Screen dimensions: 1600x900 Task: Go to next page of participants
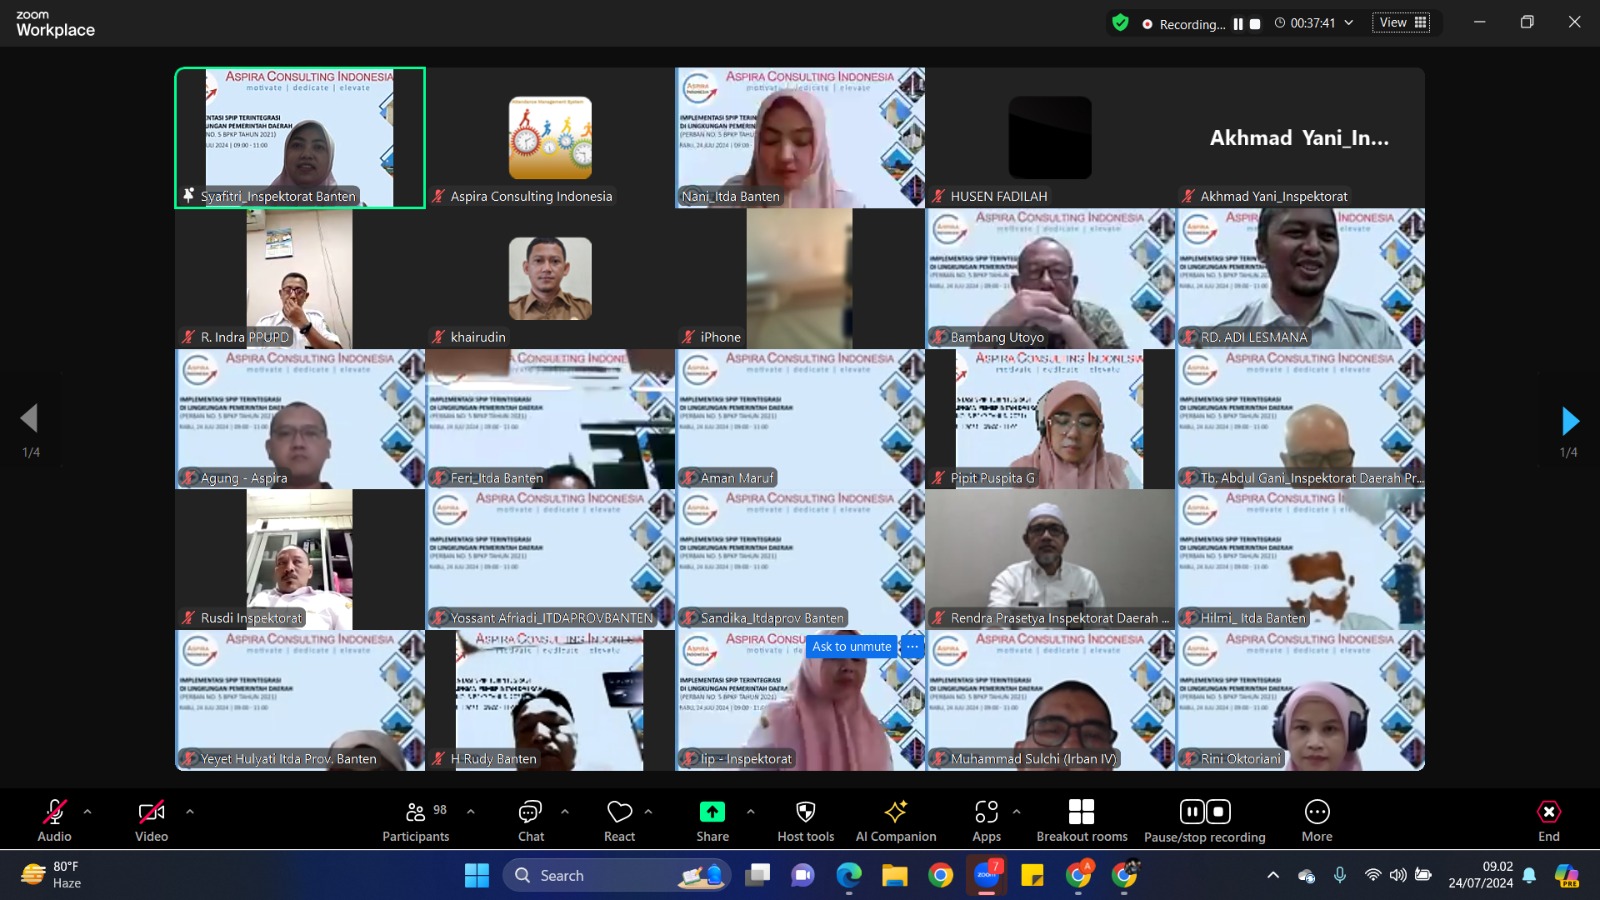[1570, 421]
